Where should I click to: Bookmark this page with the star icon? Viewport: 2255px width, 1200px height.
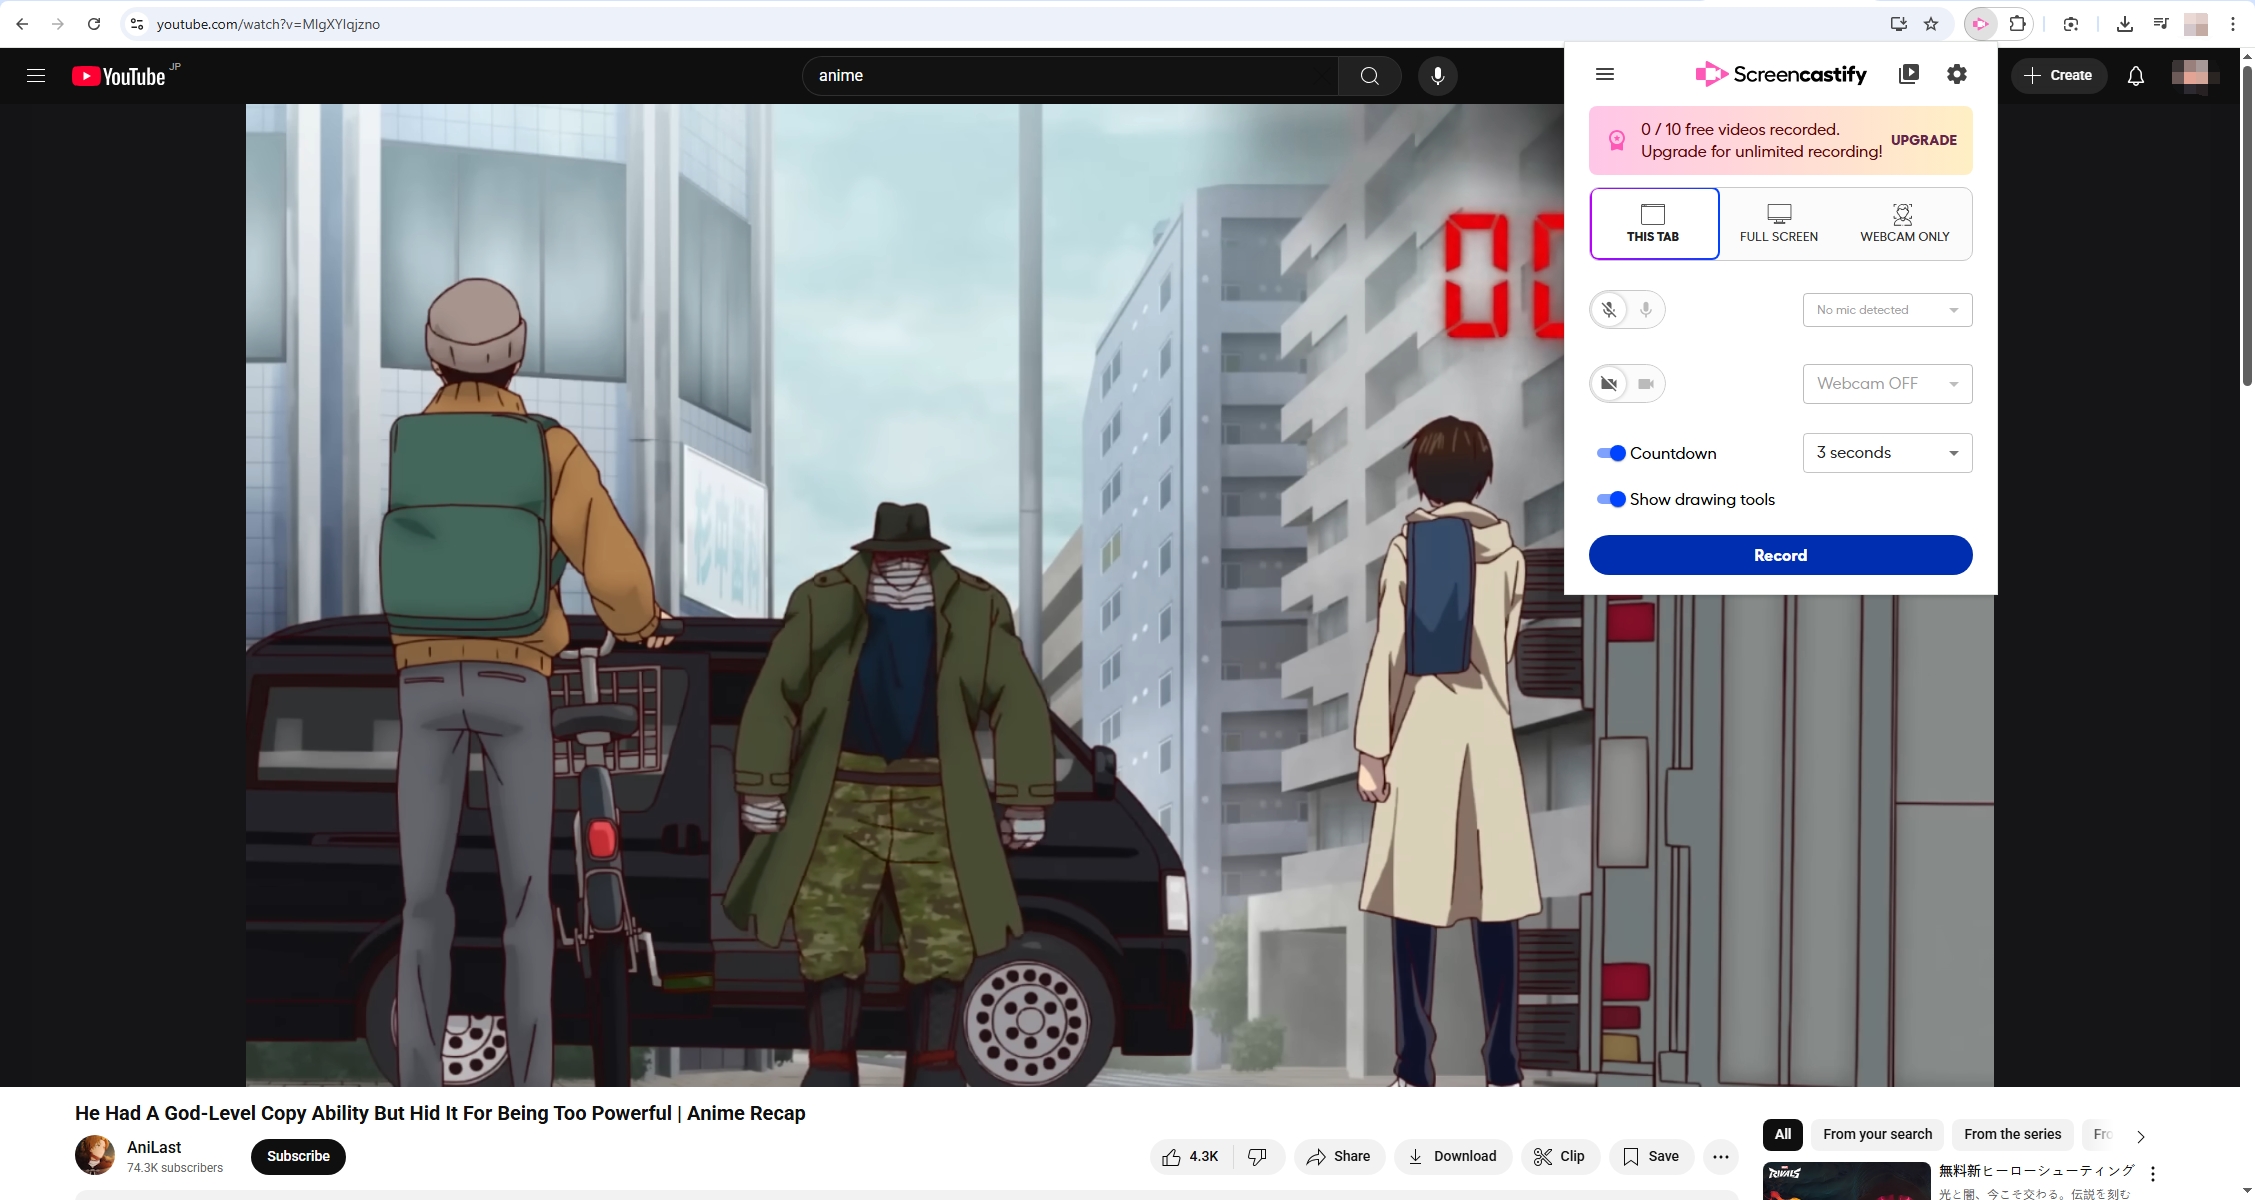[x=1931, y=24]
